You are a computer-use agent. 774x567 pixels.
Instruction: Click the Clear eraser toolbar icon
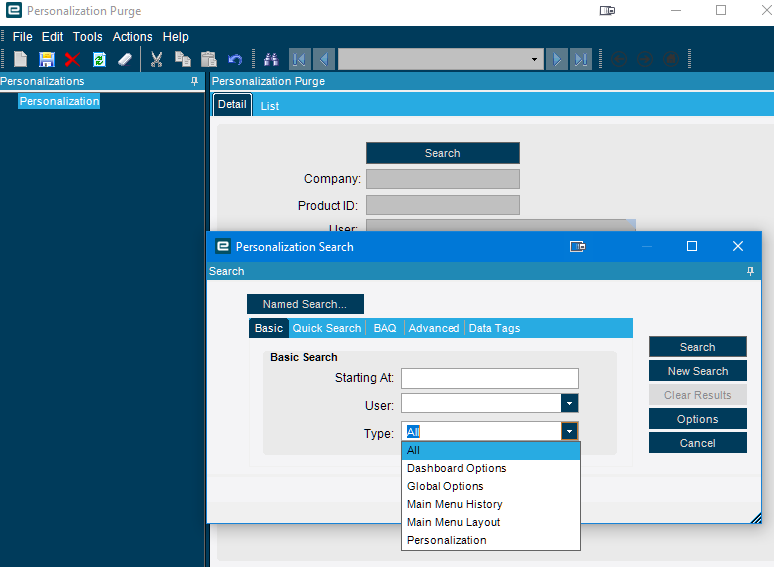coord(125,59)
